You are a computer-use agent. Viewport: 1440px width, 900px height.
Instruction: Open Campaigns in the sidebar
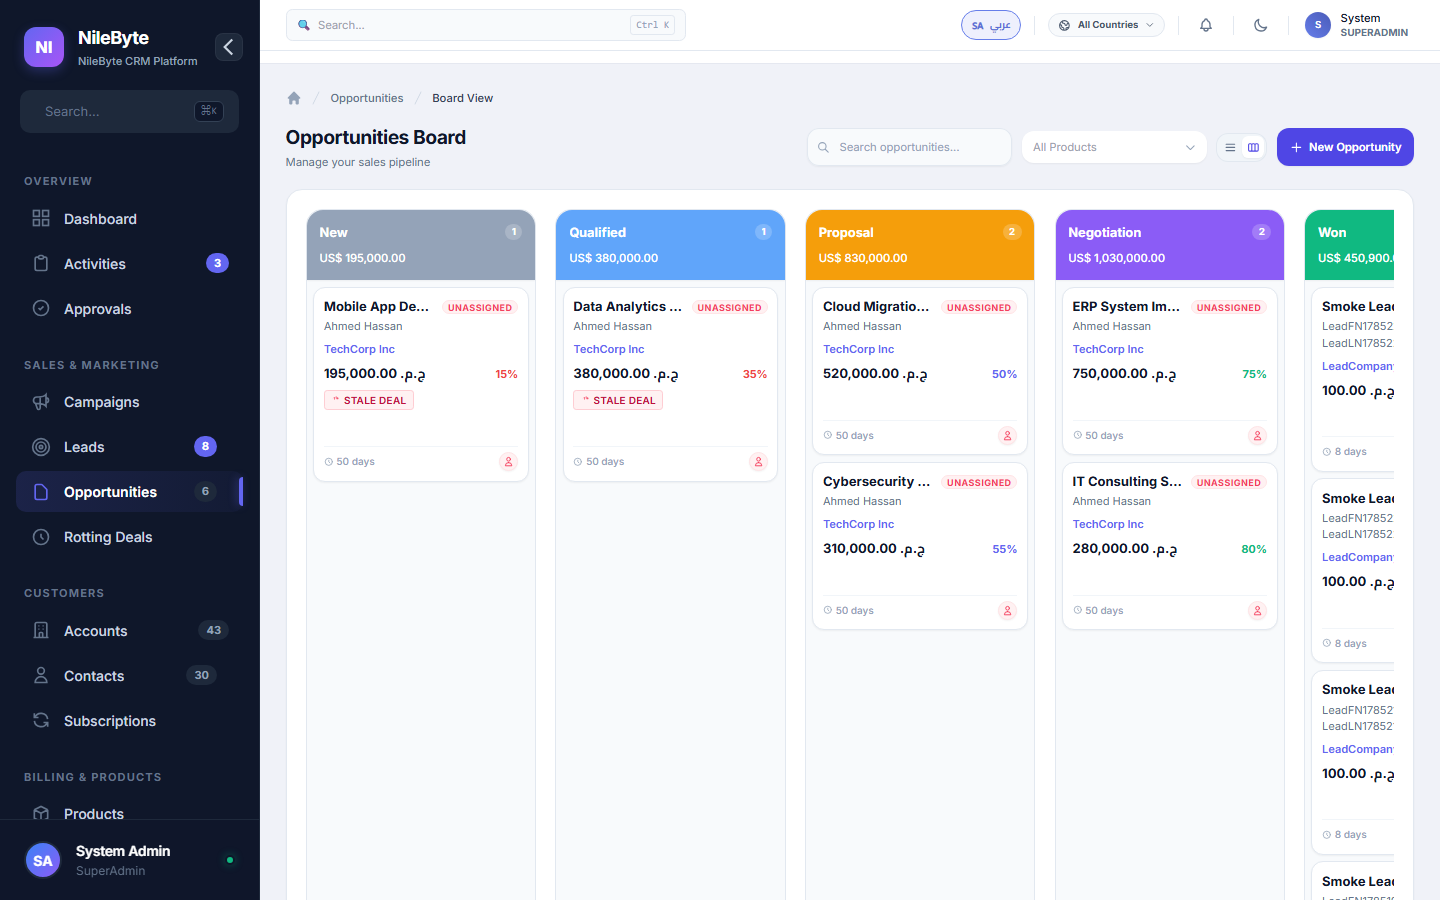pos(130,402)
